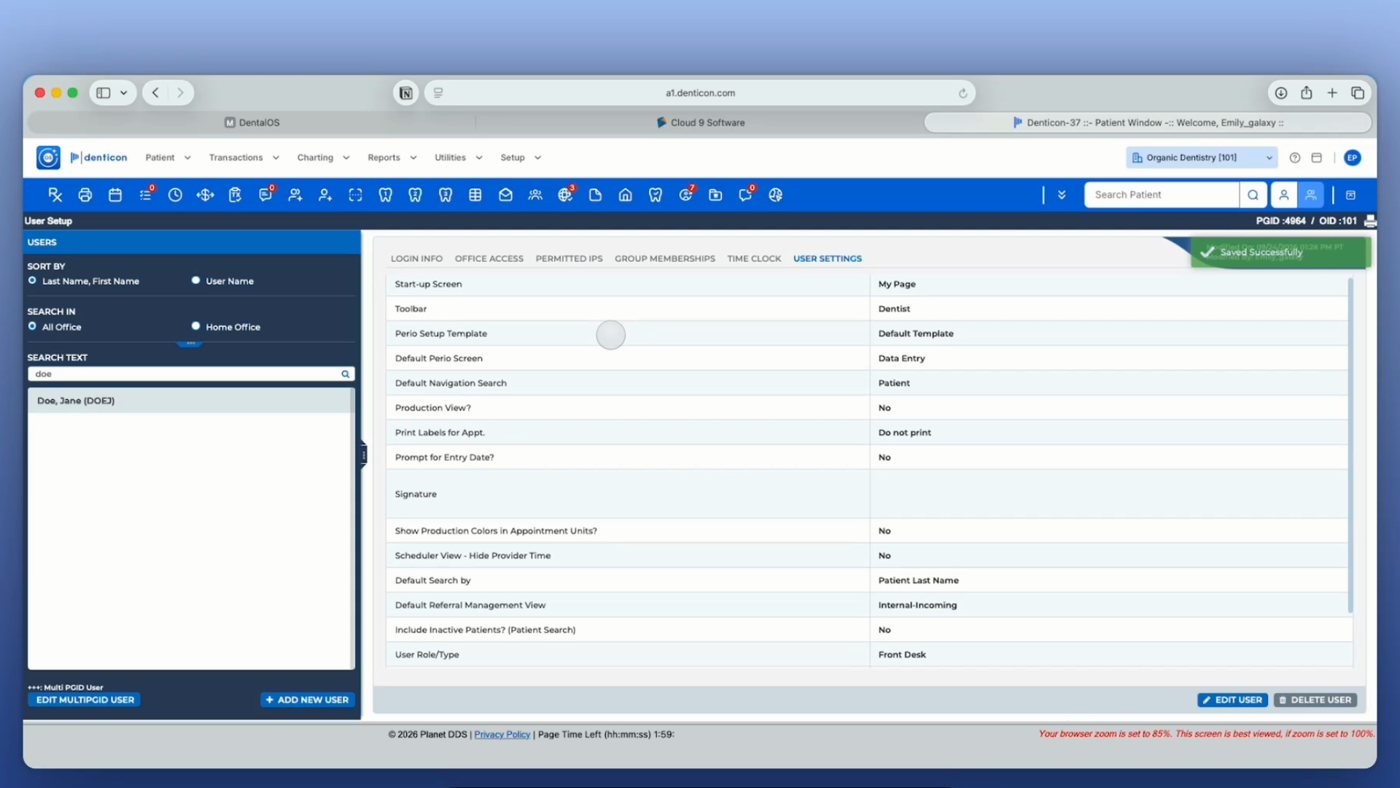
Task: Open the Office Access tab
Action: (489, 259)
